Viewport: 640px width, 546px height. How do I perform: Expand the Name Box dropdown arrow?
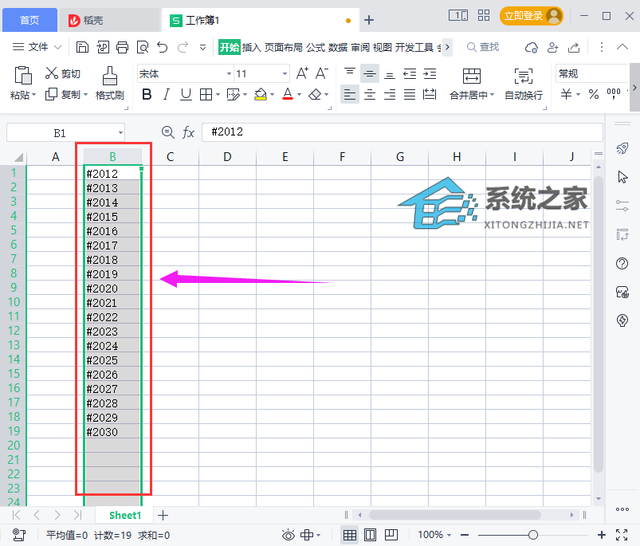[120, 133]
